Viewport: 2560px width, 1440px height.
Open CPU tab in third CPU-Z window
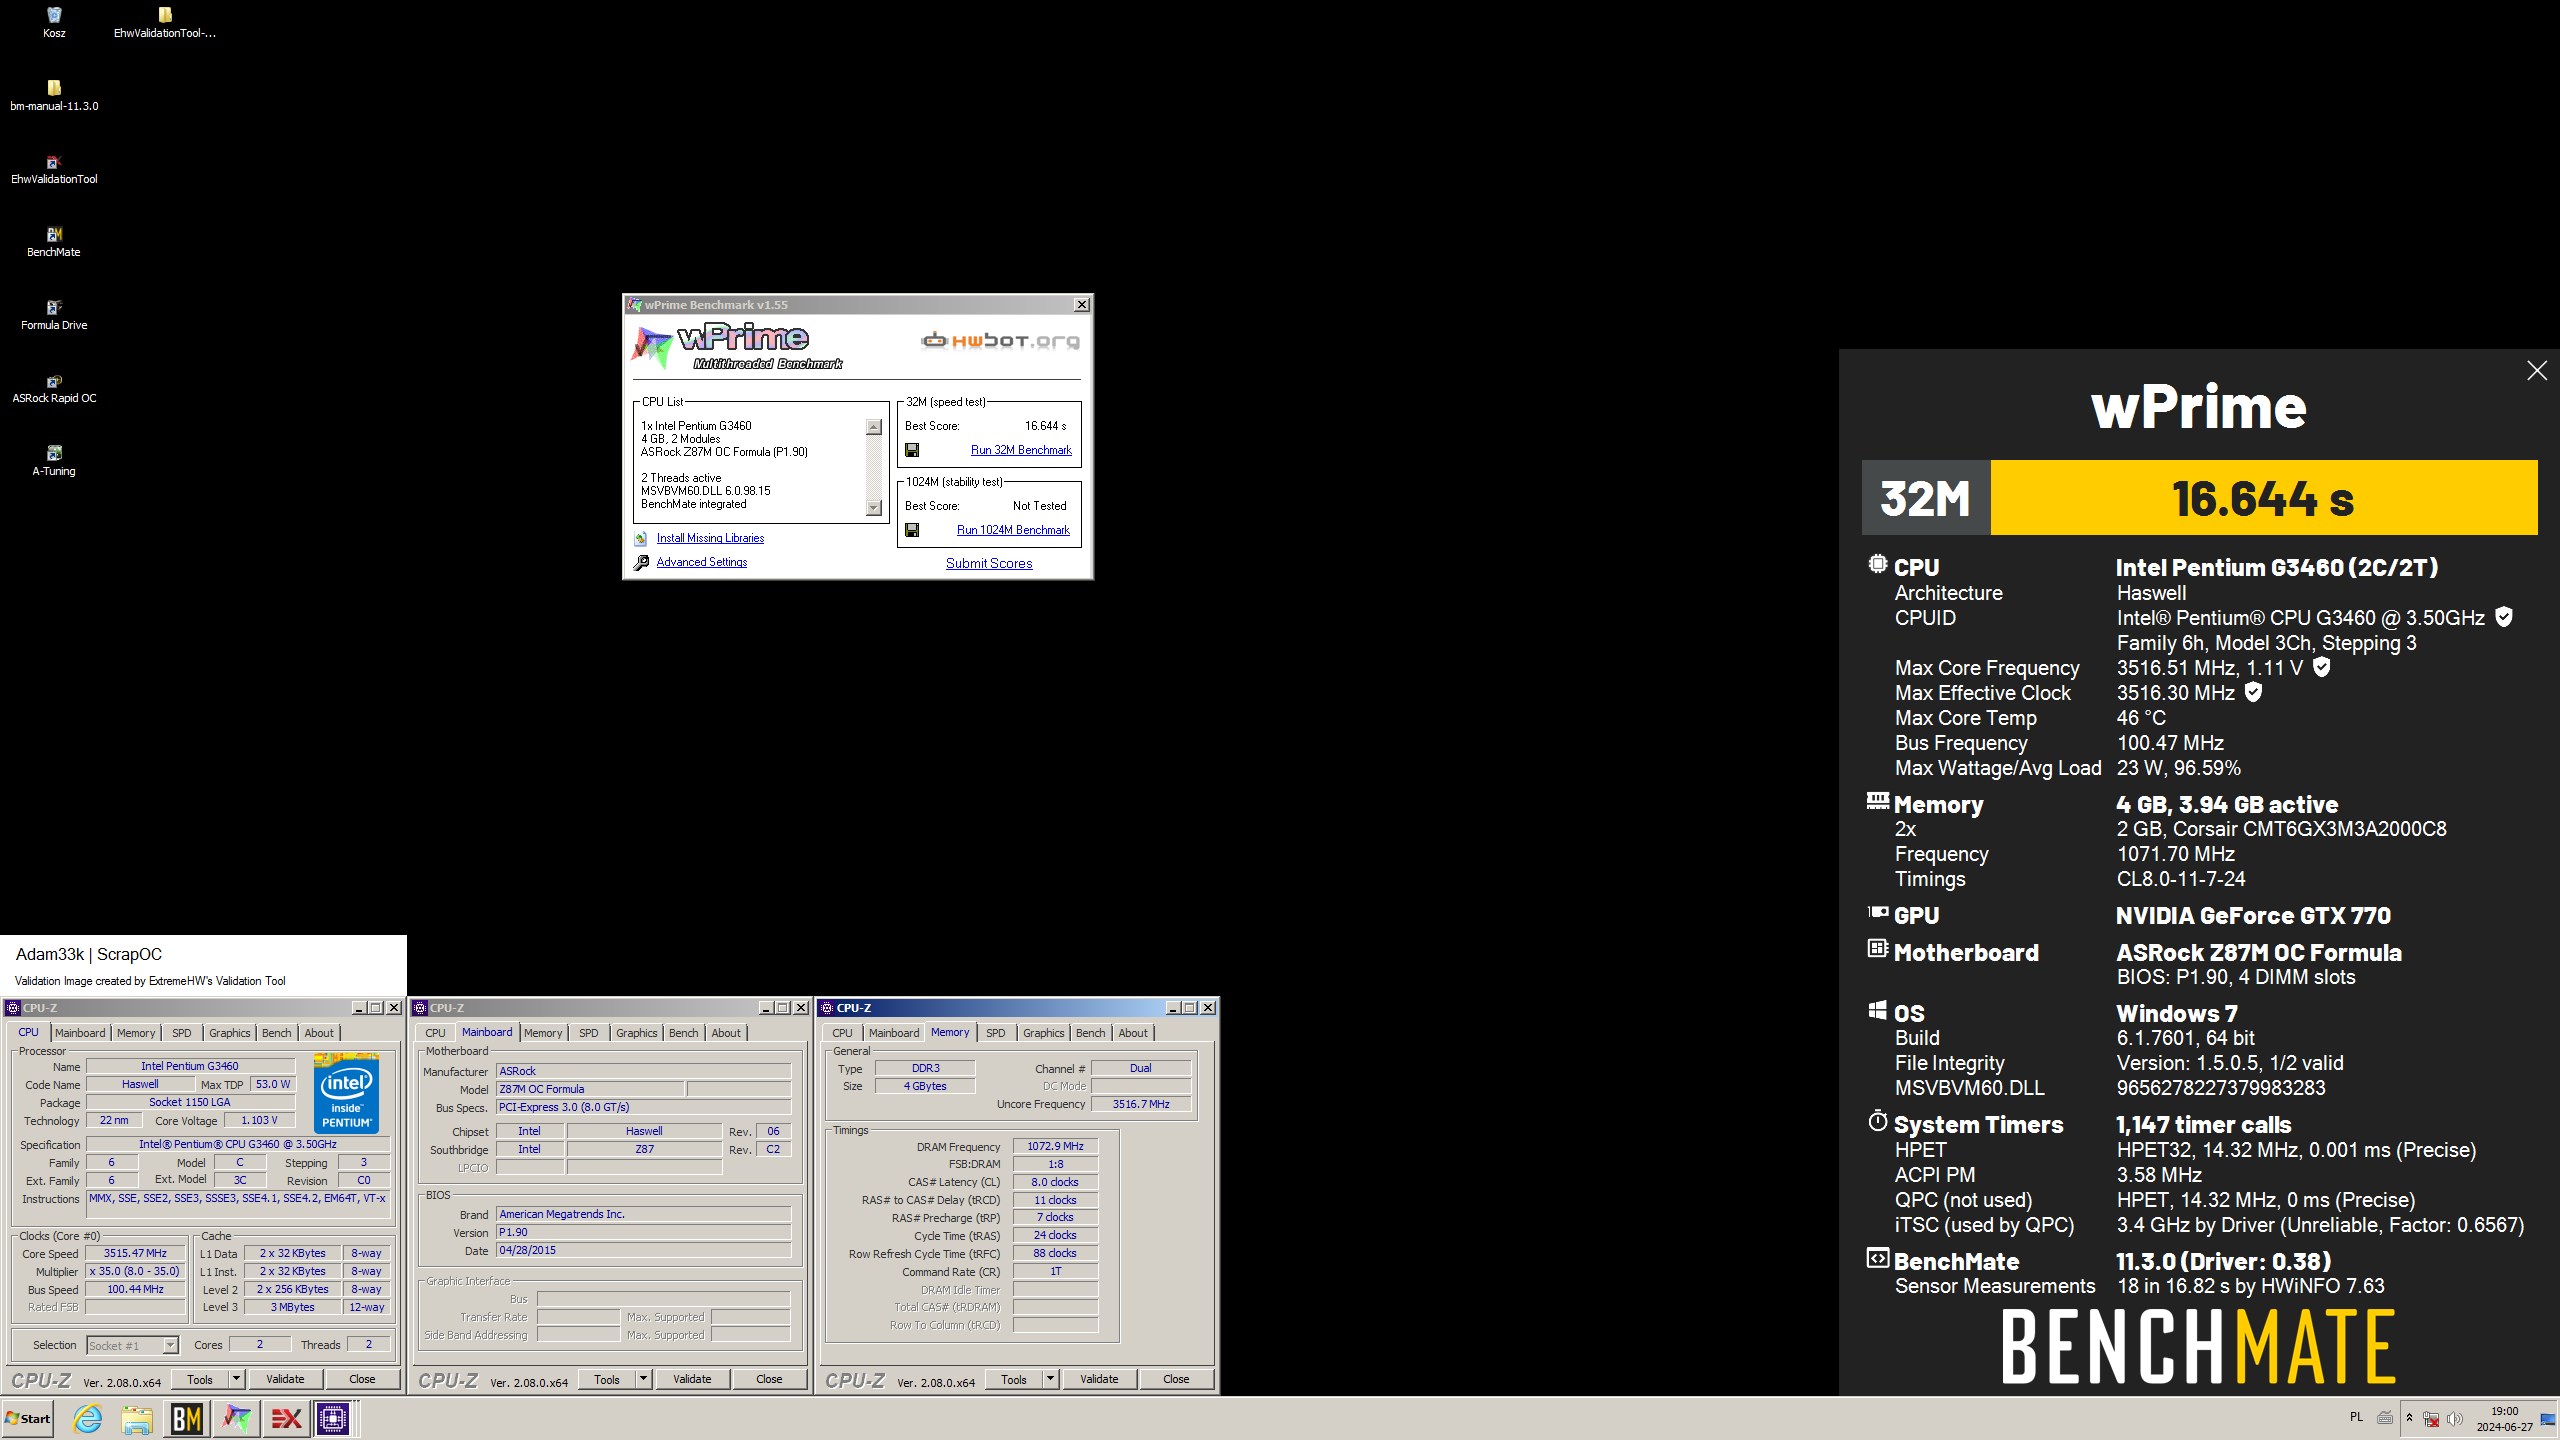843,1033
